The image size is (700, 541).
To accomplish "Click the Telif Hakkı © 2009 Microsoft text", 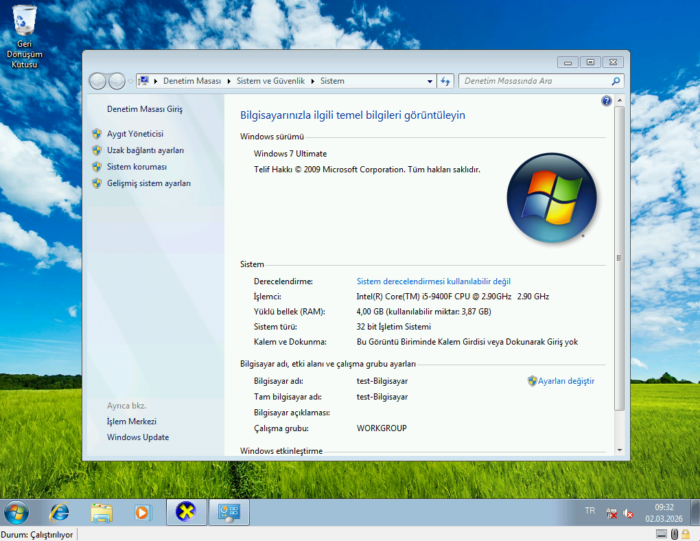I will (367, 170).
